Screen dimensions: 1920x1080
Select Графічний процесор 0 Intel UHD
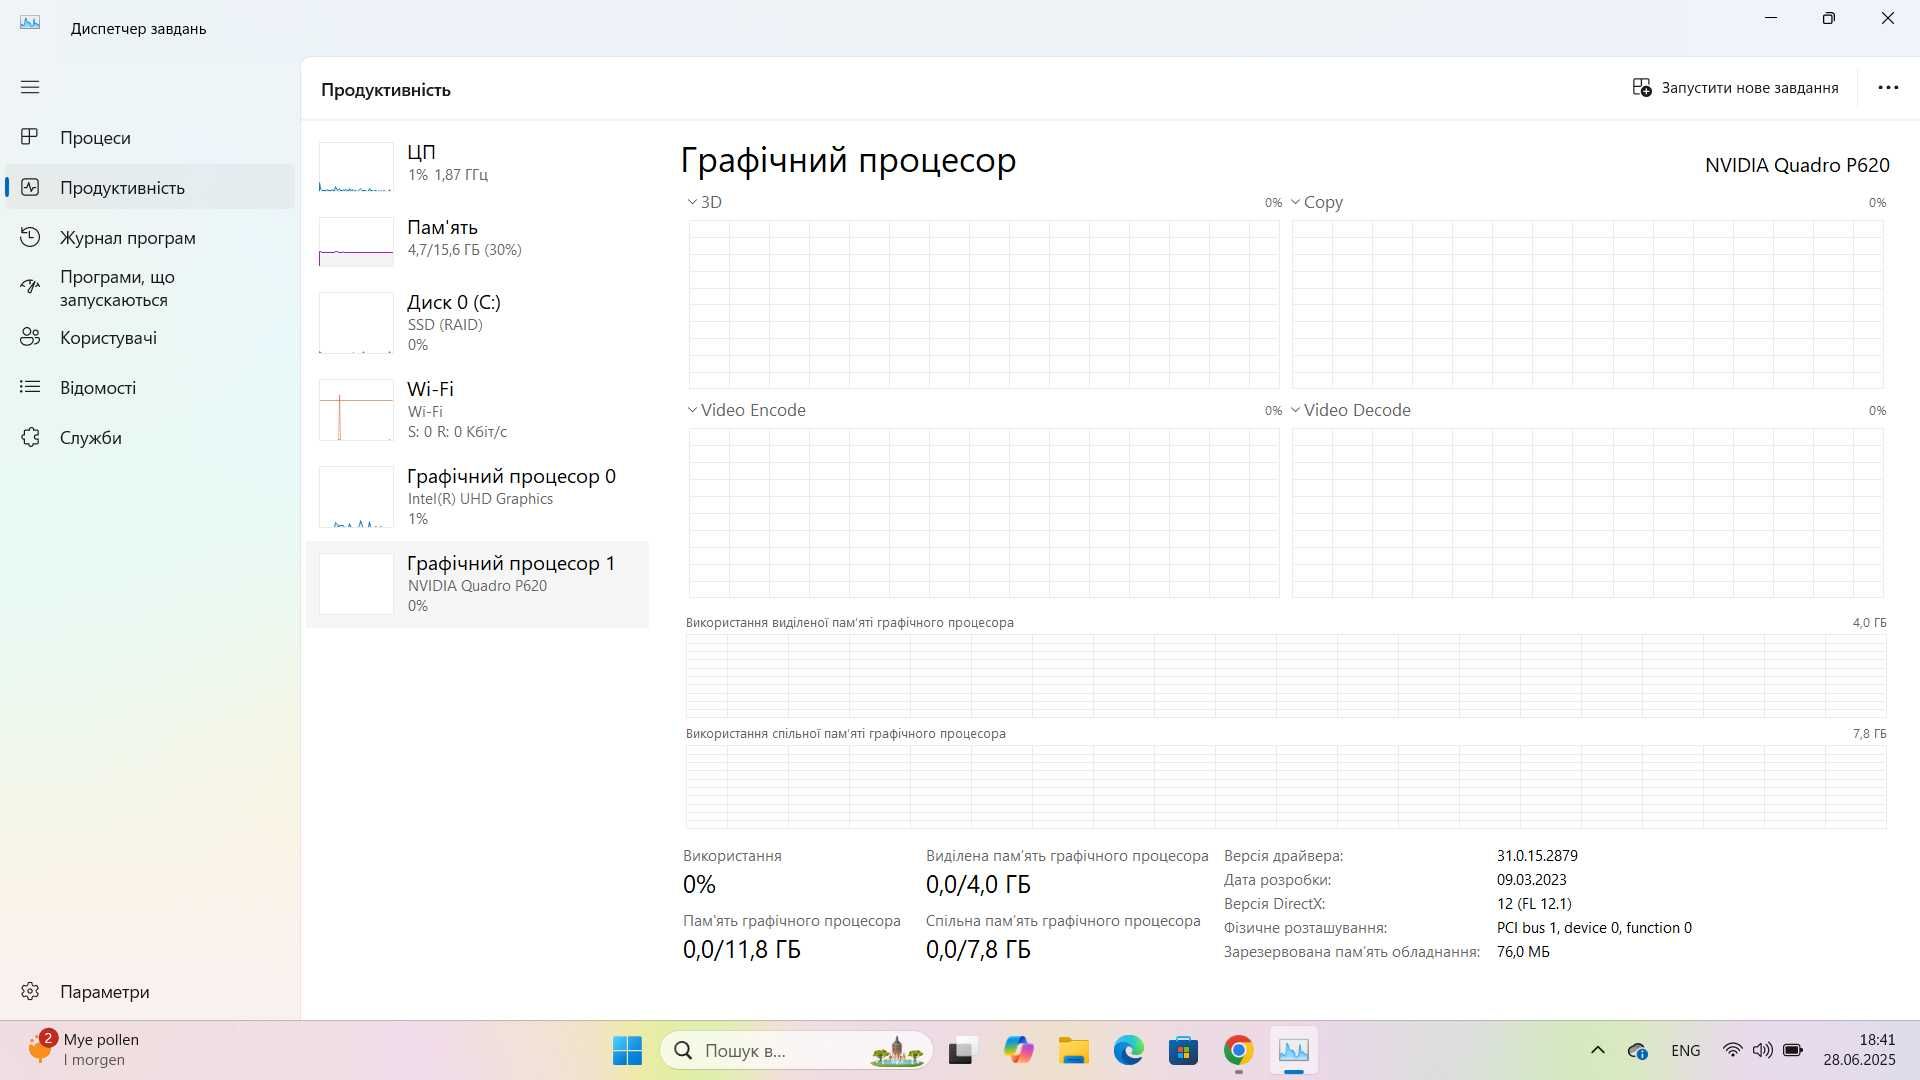click(478, 496)
